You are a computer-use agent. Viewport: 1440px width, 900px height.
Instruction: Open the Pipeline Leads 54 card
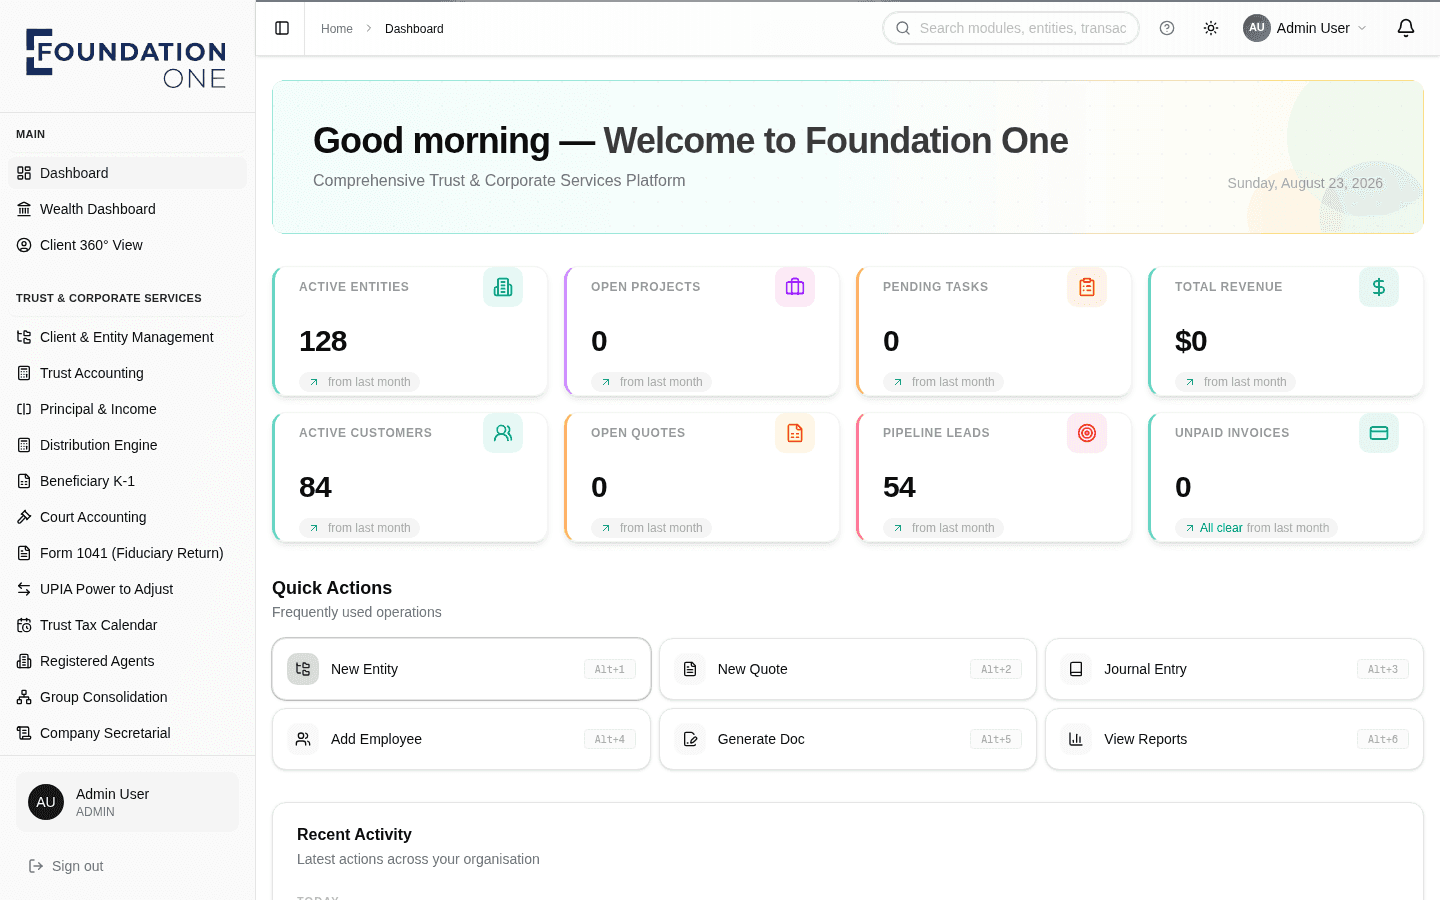pos(994,477)
